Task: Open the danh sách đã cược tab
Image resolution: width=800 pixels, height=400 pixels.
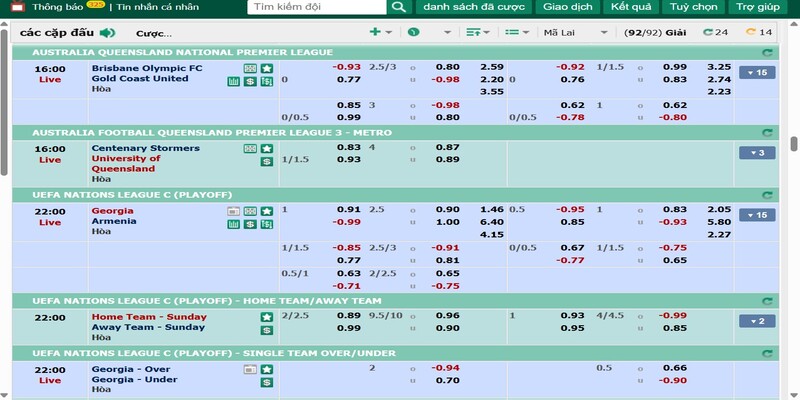Action: click(474, 7)
